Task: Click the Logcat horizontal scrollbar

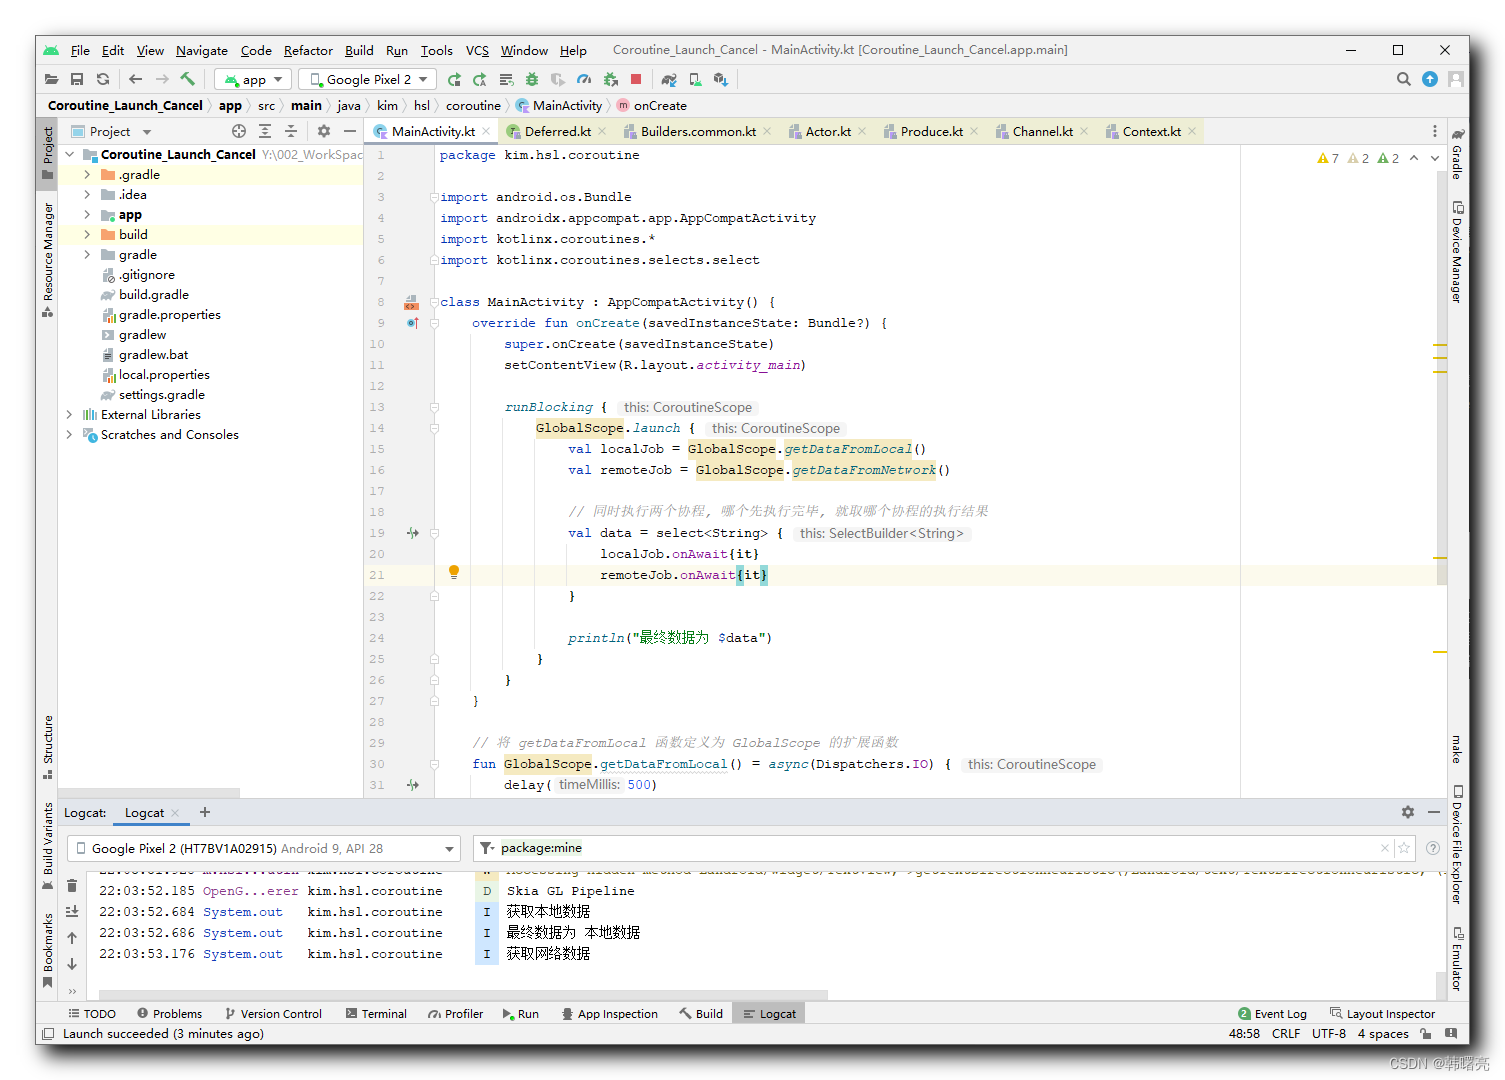Action: (463, 994)
